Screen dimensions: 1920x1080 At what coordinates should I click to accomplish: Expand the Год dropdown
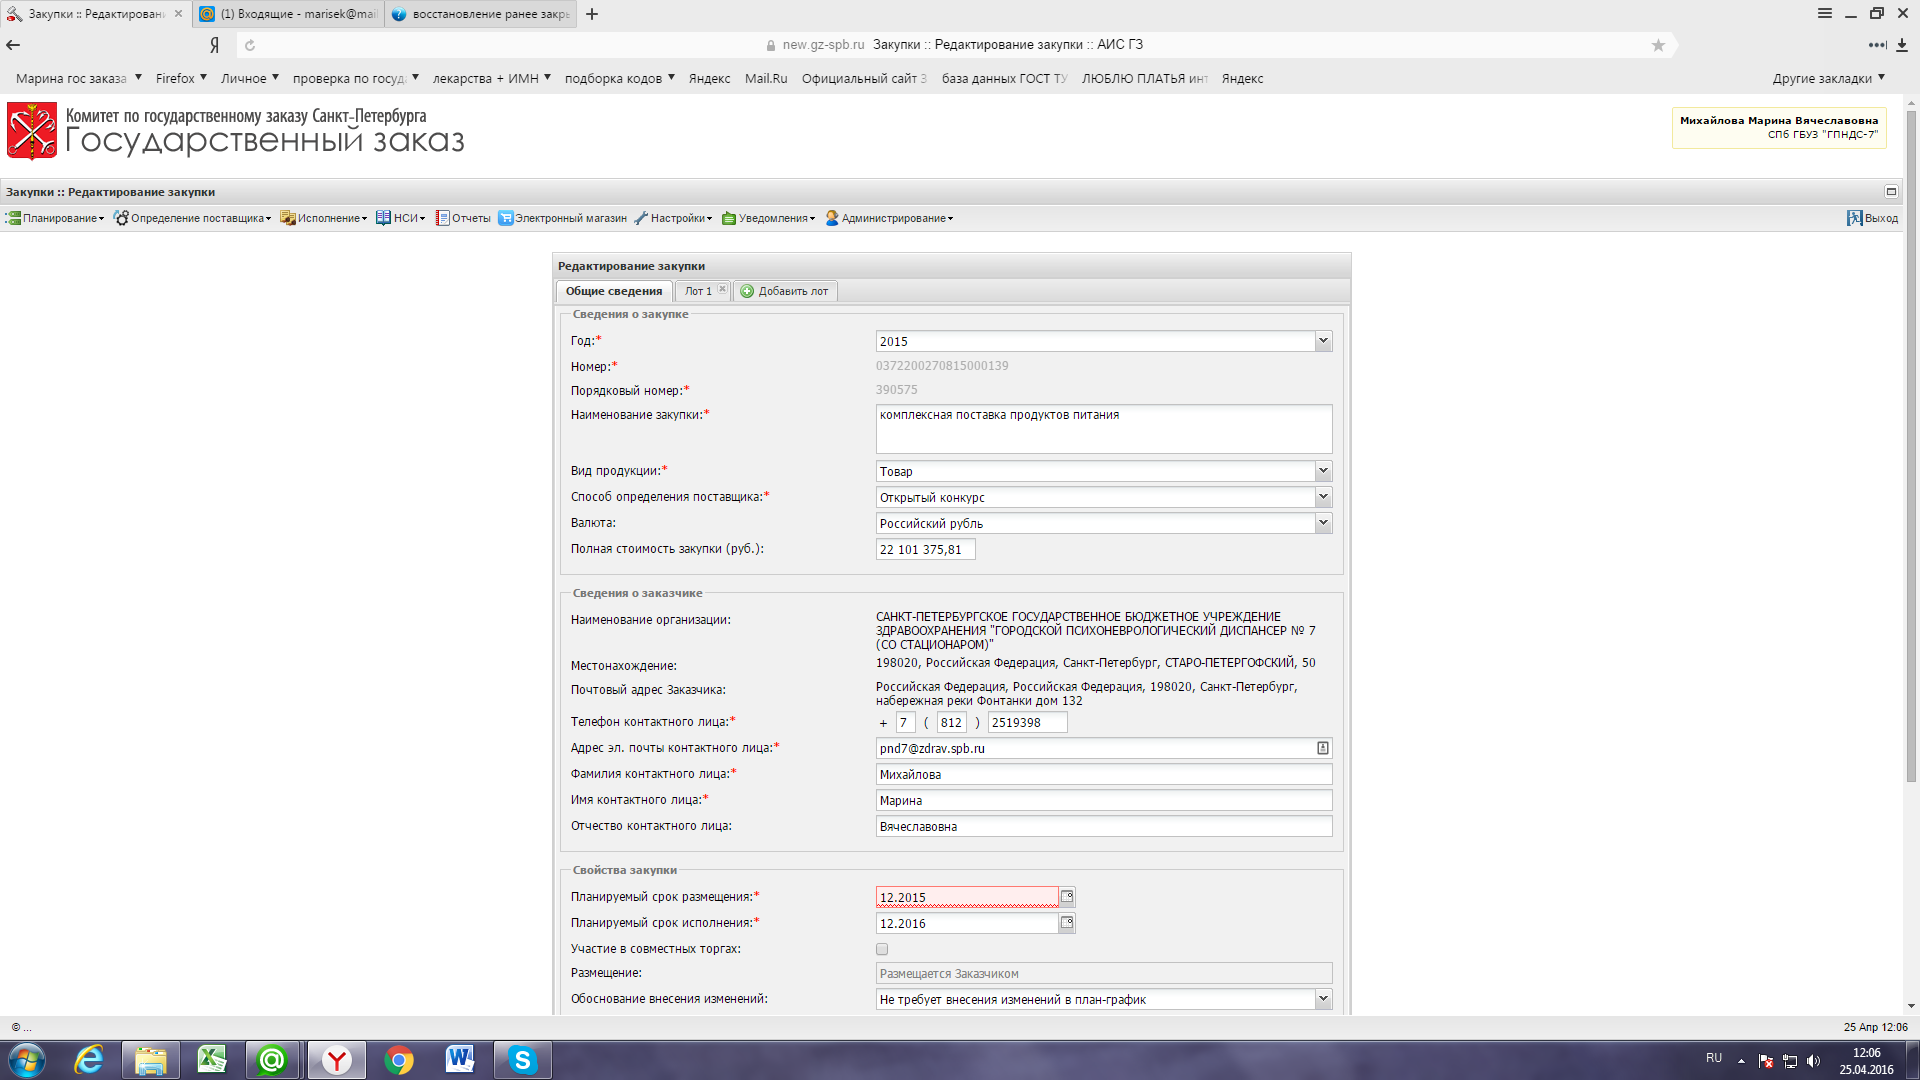tap(1323, 341)
